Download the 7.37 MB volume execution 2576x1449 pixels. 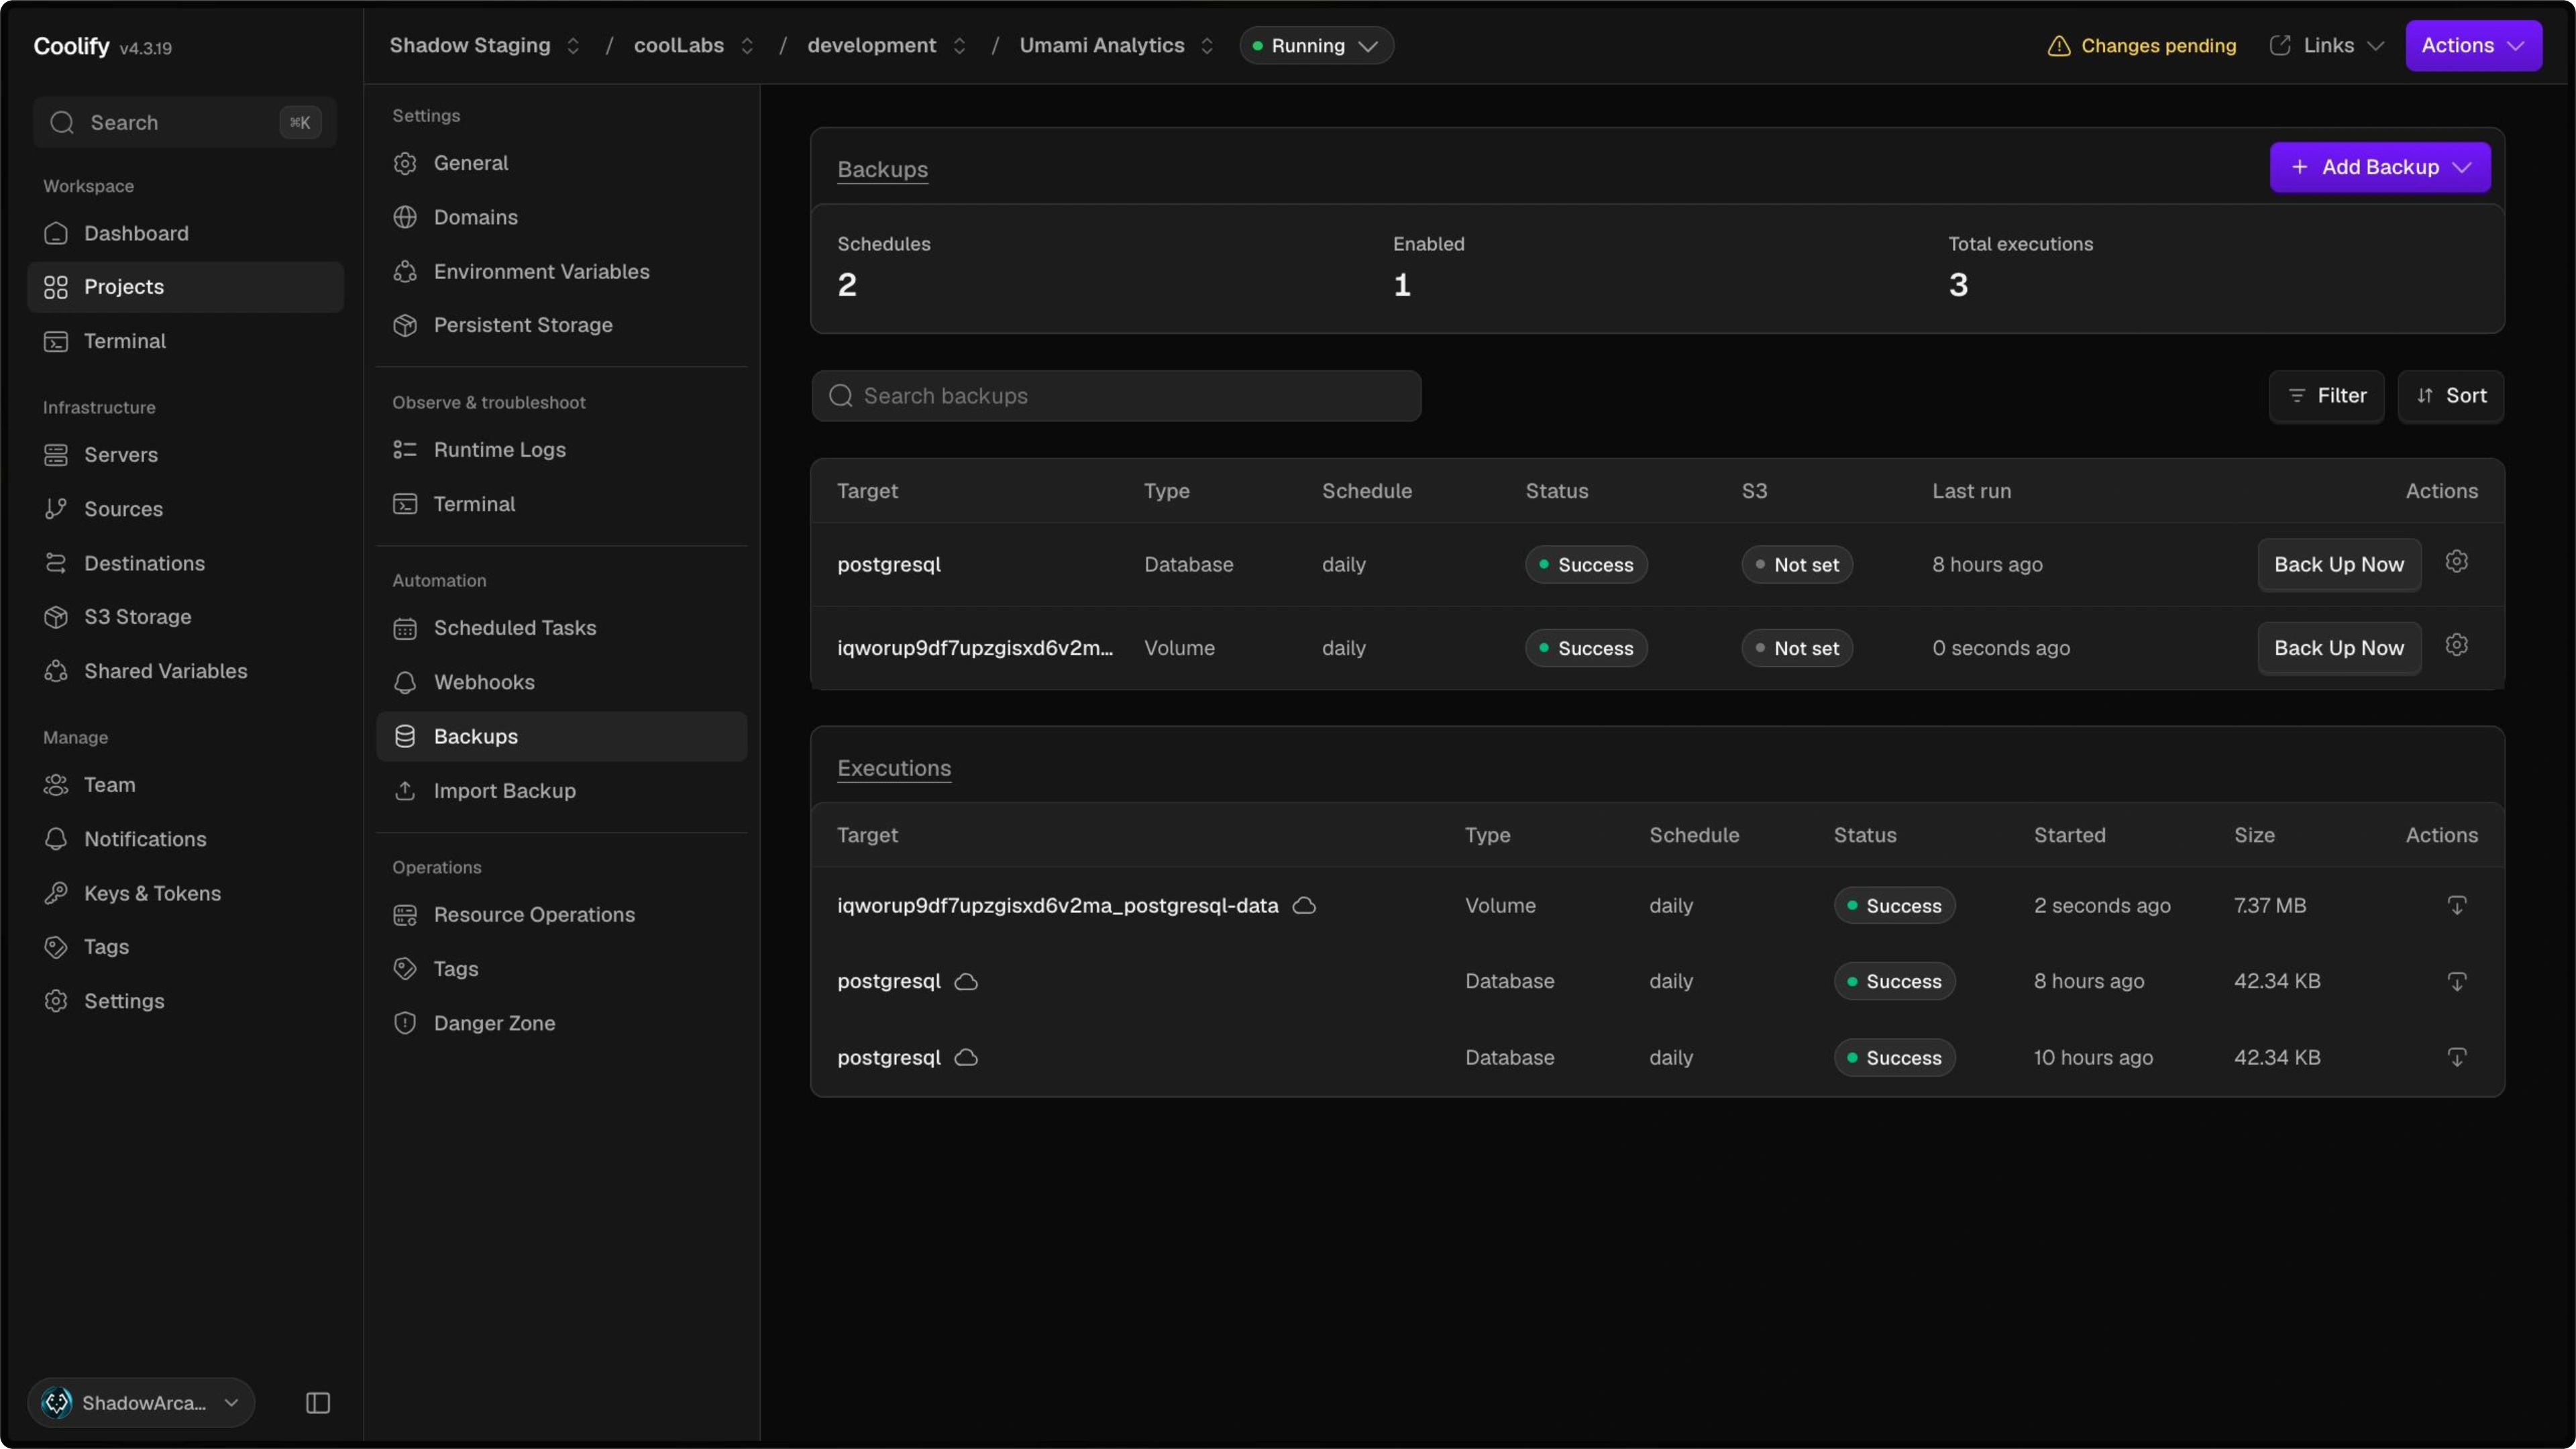point(2457,906)
